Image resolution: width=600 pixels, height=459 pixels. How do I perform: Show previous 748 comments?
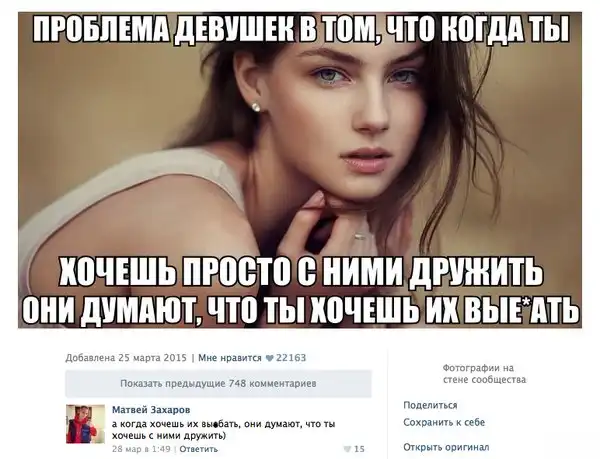[x=218, y=383]
